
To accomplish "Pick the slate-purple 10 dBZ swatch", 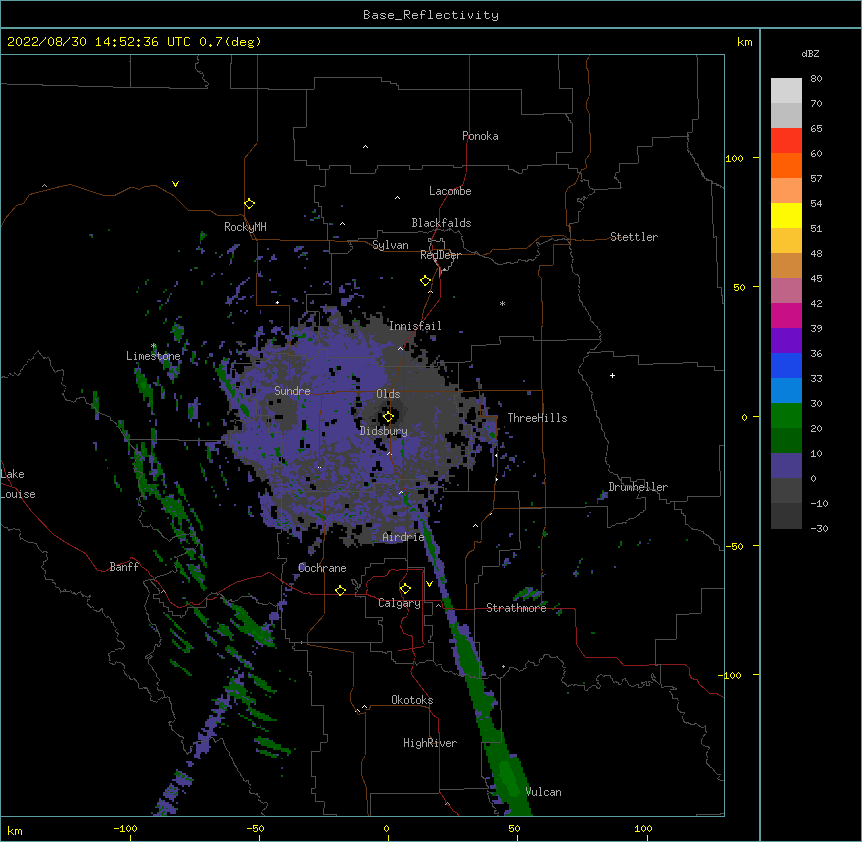I will [786, 465].
